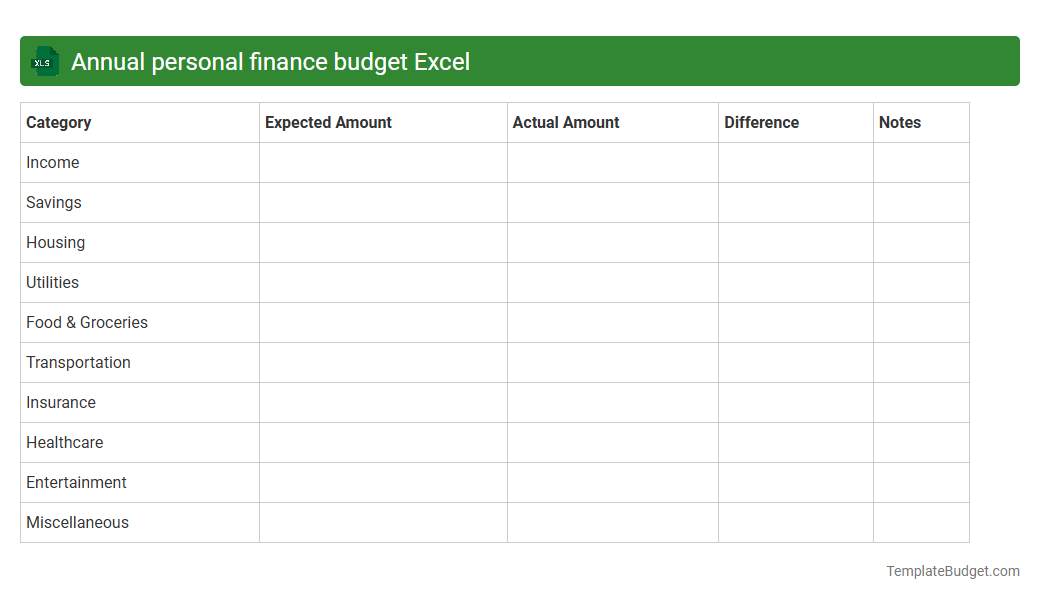Select the Entertainment row label

click(x=76, y=482)
